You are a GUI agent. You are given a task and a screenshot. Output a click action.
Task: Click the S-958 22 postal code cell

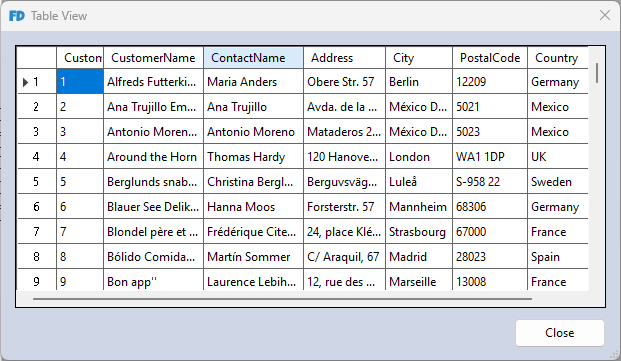(x=490, y=182)
